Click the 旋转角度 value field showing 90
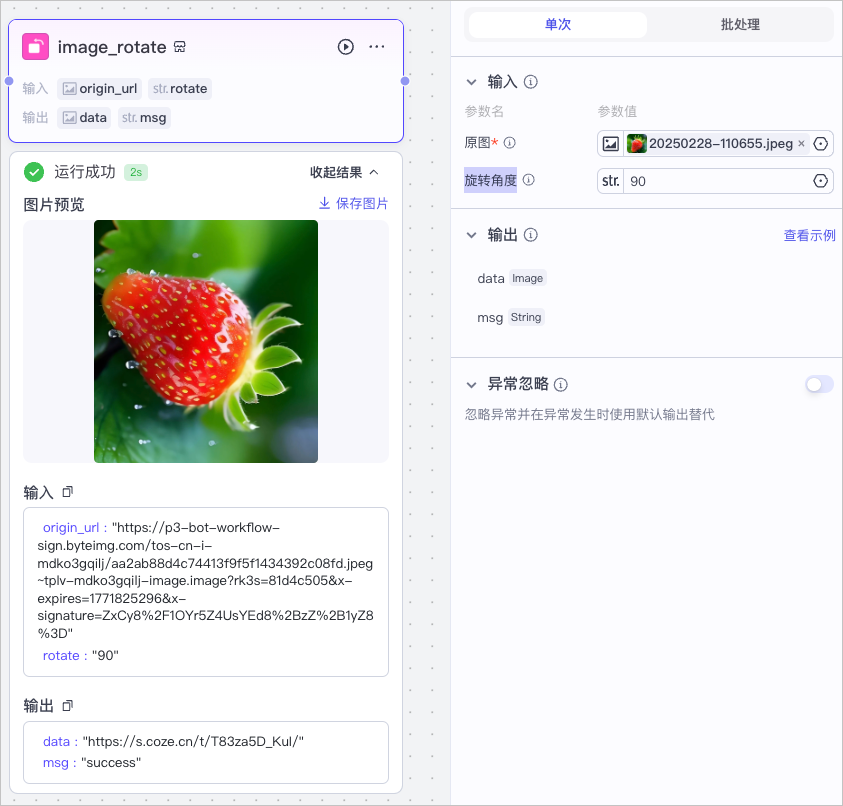 pyautogui.click(x=717, y=181)
